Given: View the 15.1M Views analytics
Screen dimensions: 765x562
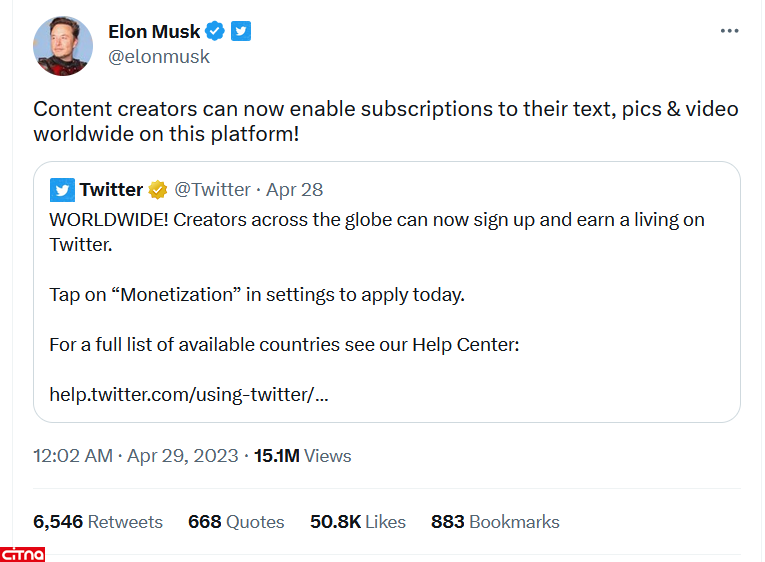Looking at the screenshot, I should point(302,456).
